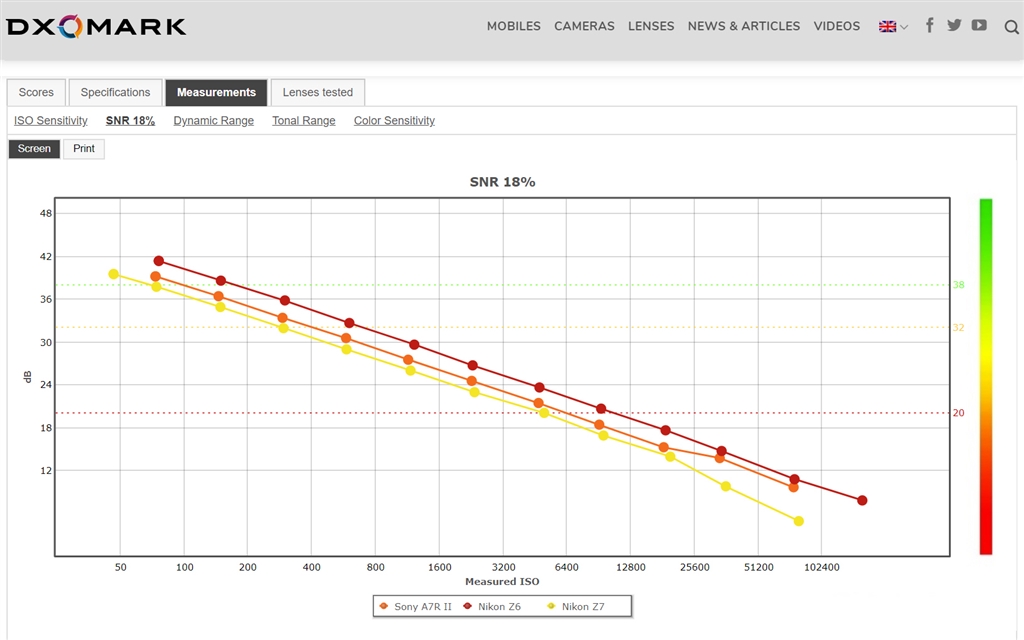Viewport: 1024px width, 640px height.
Task: Open the Dynamic Range measurement link
Action: coord(214,120)
